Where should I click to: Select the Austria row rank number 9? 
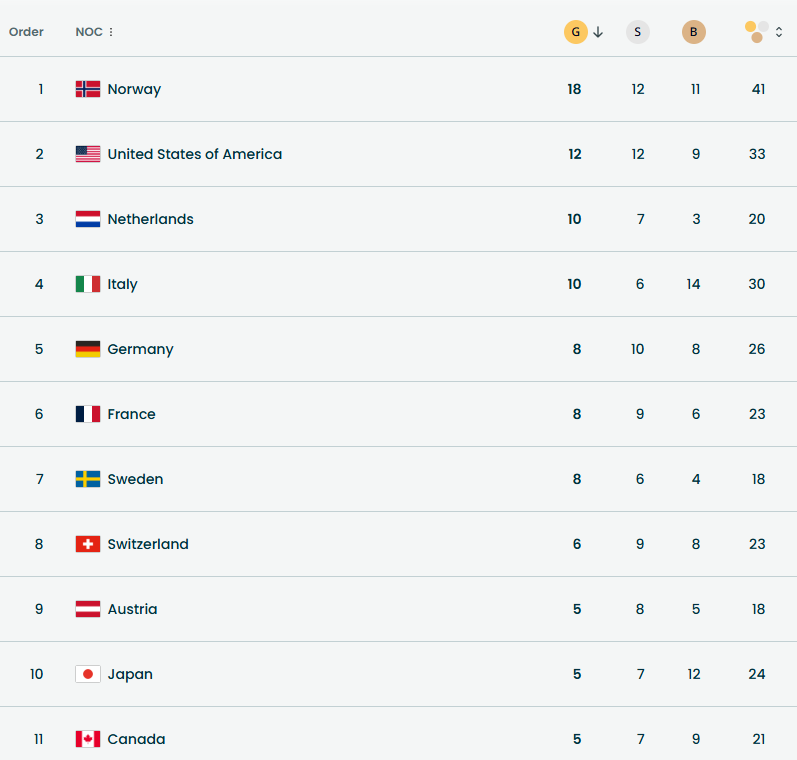pyautogui.click(x=39, y=609)
